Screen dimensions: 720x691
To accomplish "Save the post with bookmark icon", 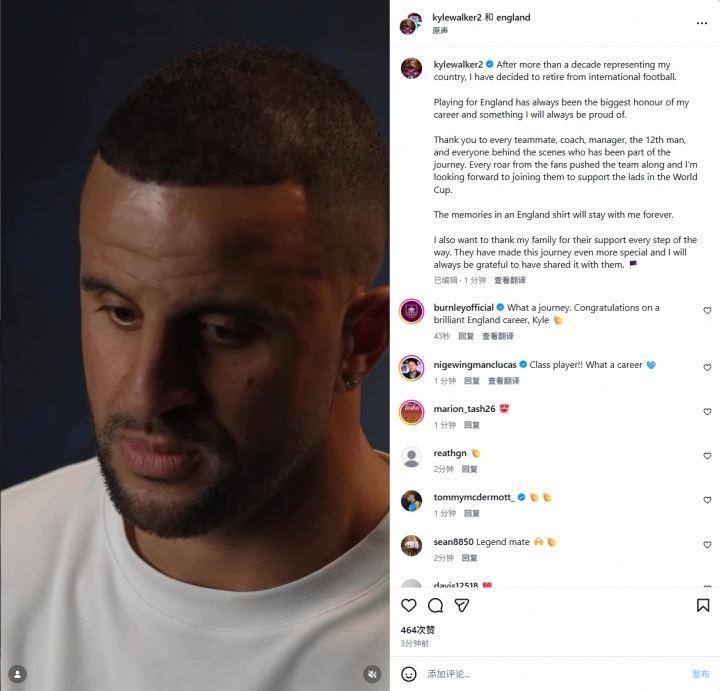I will click(x=703, y=605).
